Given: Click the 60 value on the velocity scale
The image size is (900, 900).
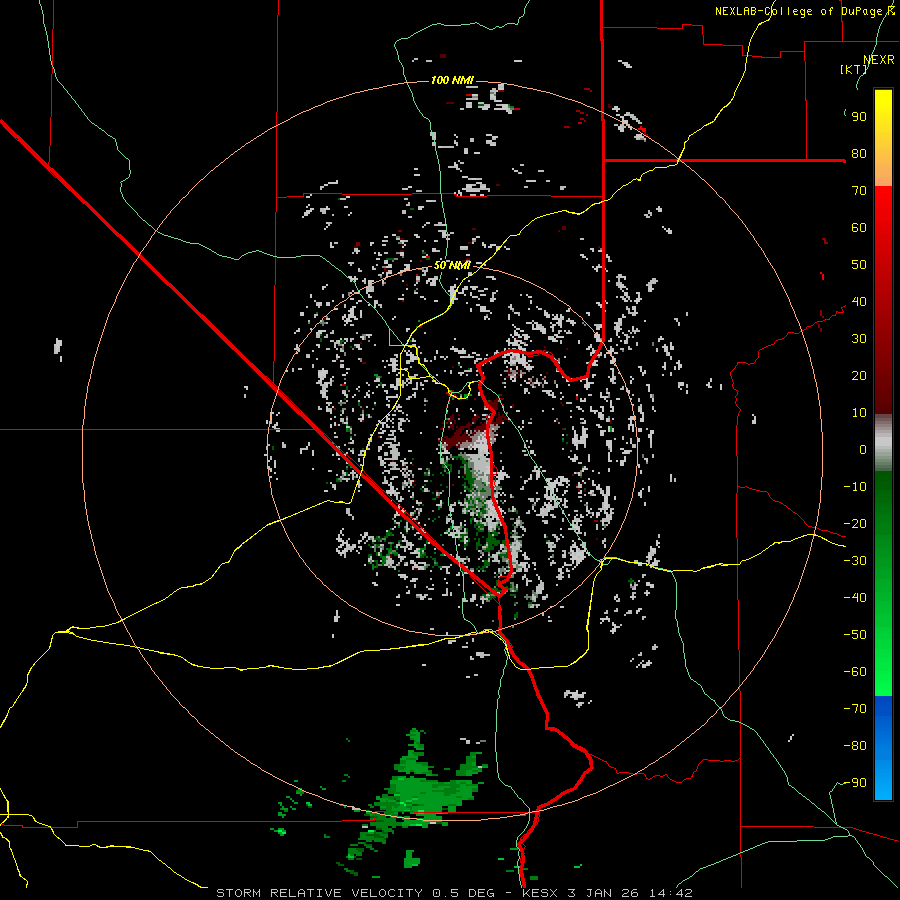Looking at the screenshot, I should (859, 228).
